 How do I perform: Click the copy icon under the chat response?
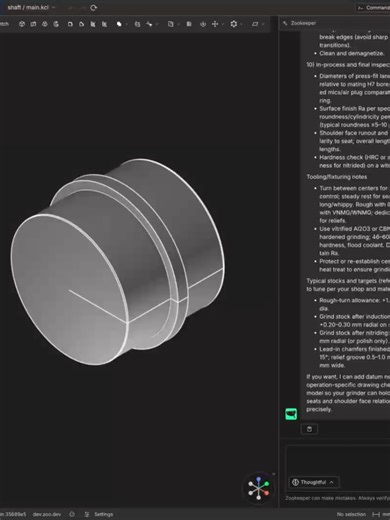[x=309, y=429]
